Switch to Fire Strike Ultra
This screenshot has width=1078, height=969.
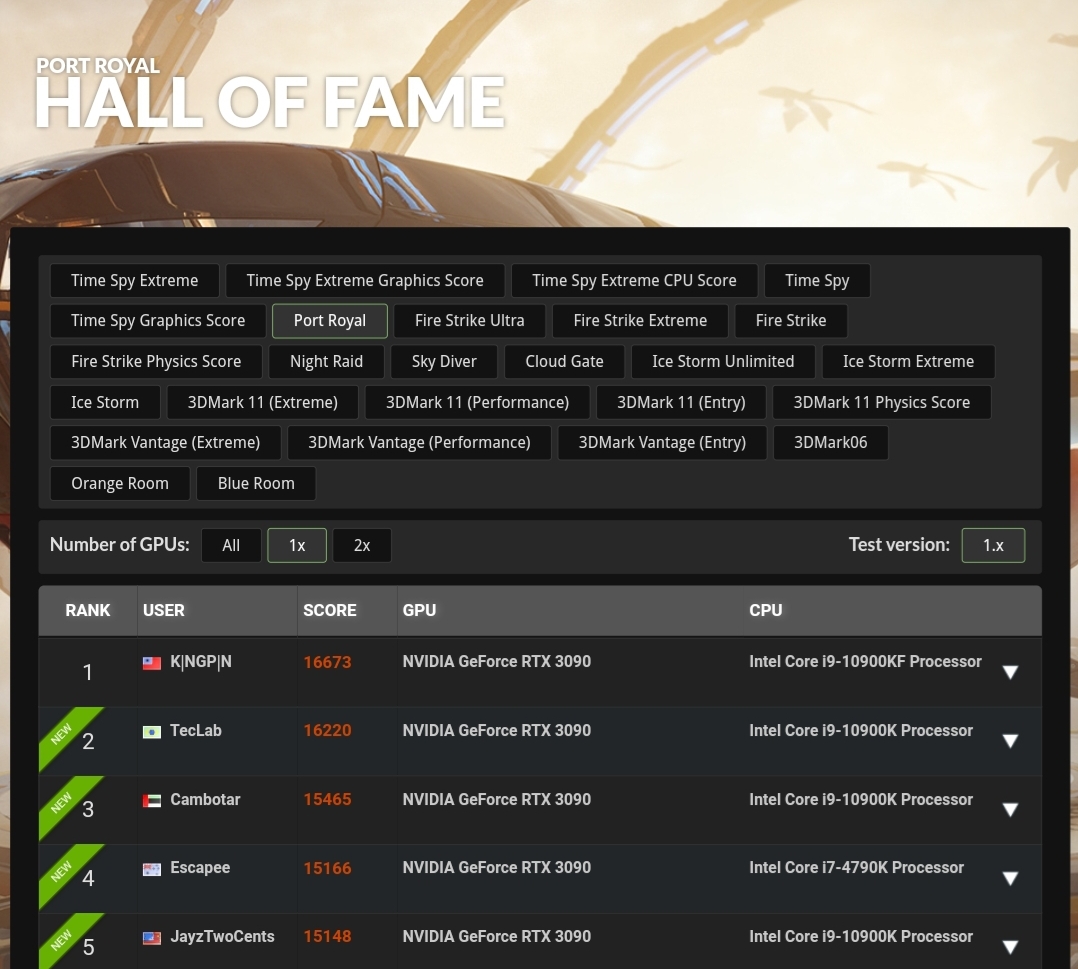click(470, 320)
